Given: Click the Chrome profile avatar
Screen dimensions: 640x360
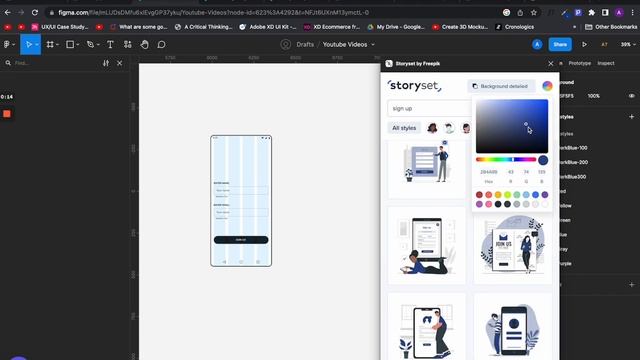Looking at the screenshot, I should click(619, 13).
